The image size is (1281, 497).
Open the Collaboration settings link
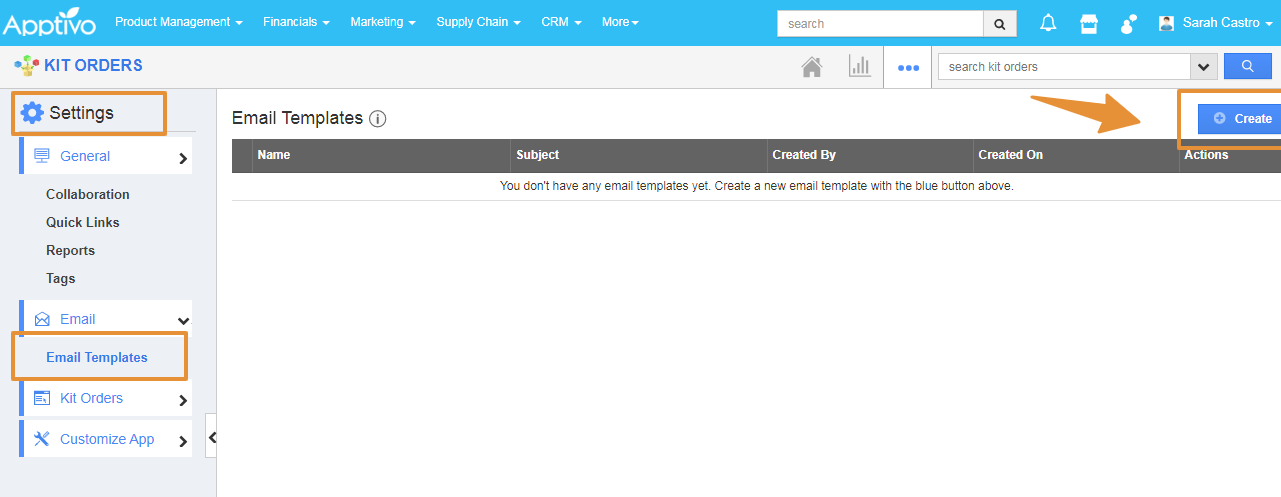point(88,194)
